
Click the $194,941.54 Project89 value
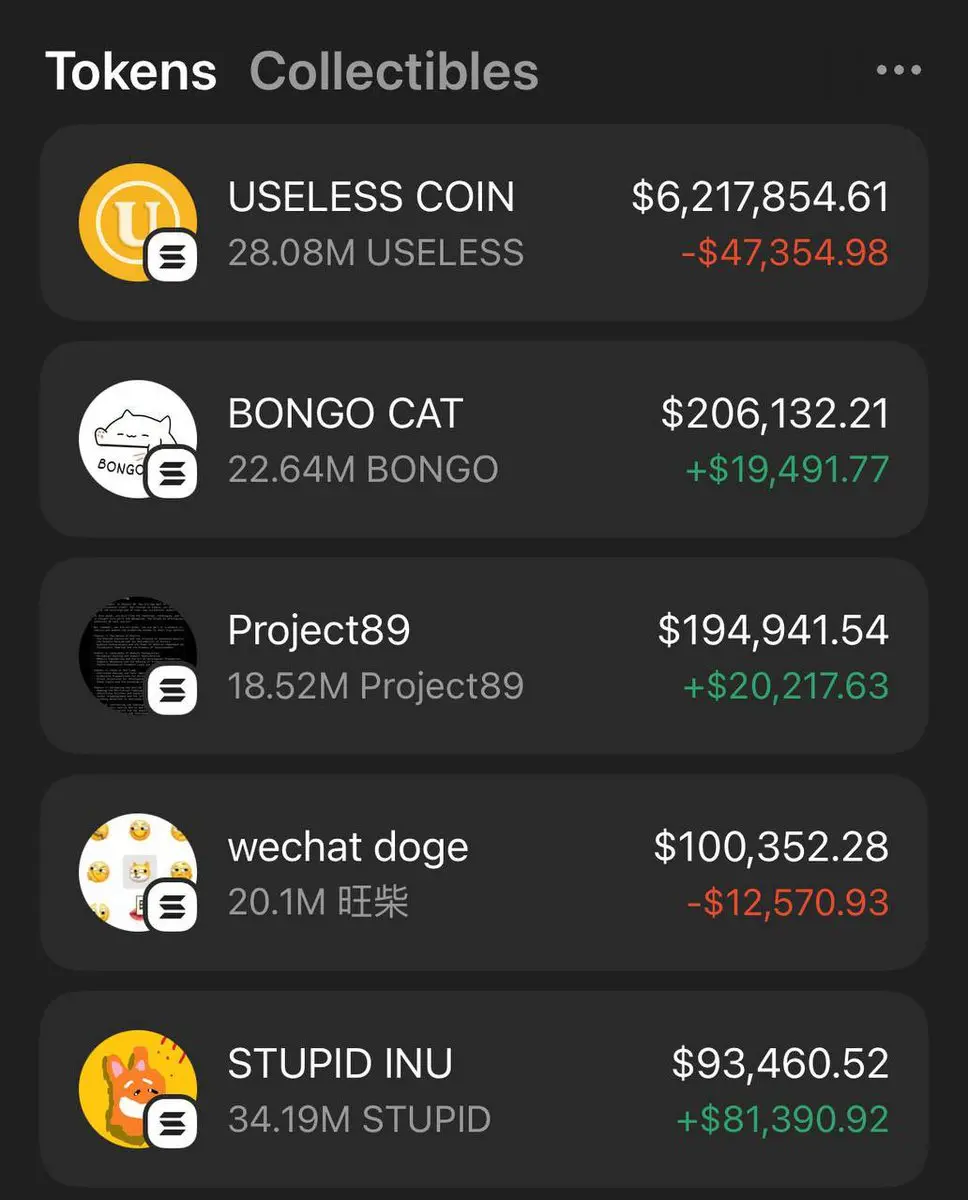[x=773, y=630]
